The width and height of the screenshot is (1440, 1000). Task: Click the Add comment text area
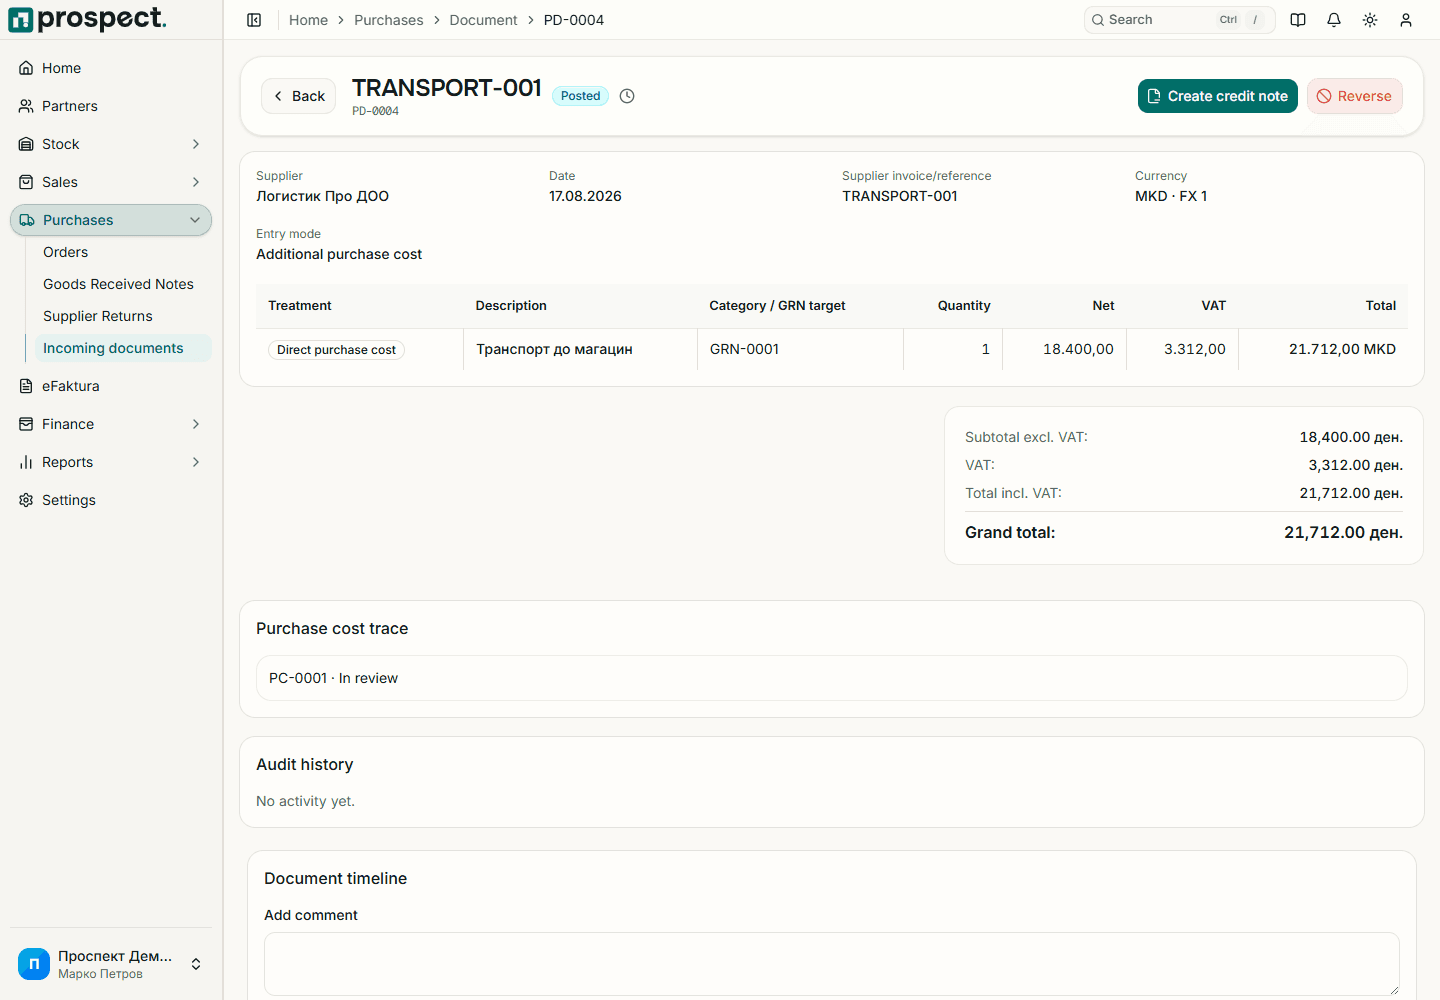pos(832,964)
